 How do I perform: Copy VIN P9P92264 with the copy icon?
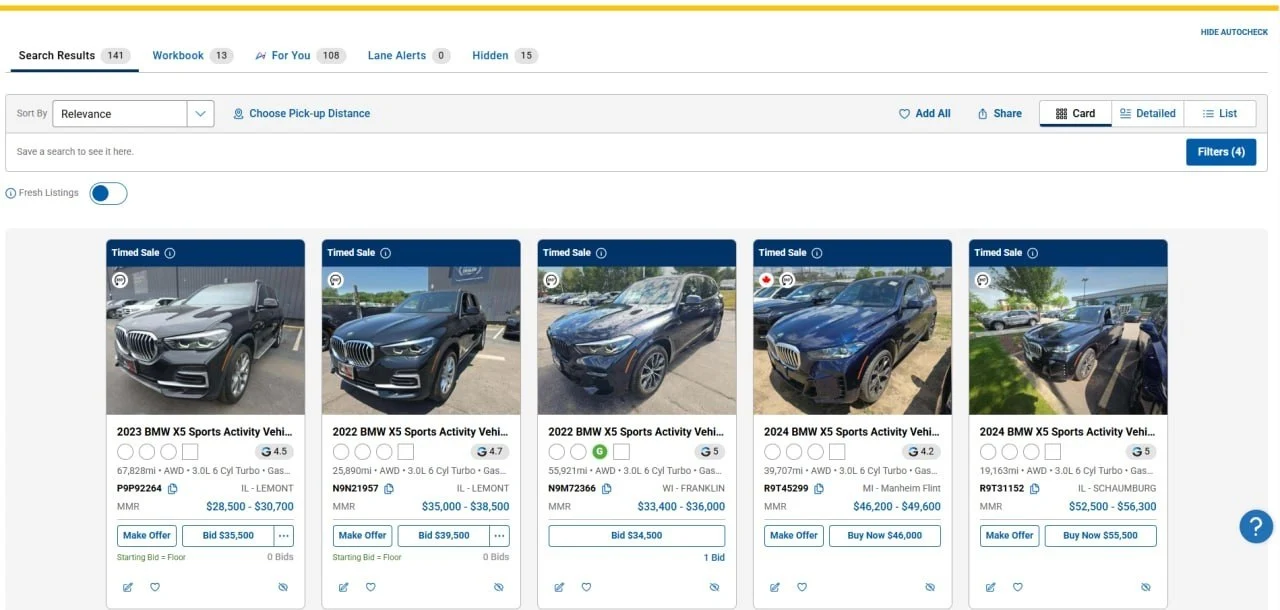point(173,489)
